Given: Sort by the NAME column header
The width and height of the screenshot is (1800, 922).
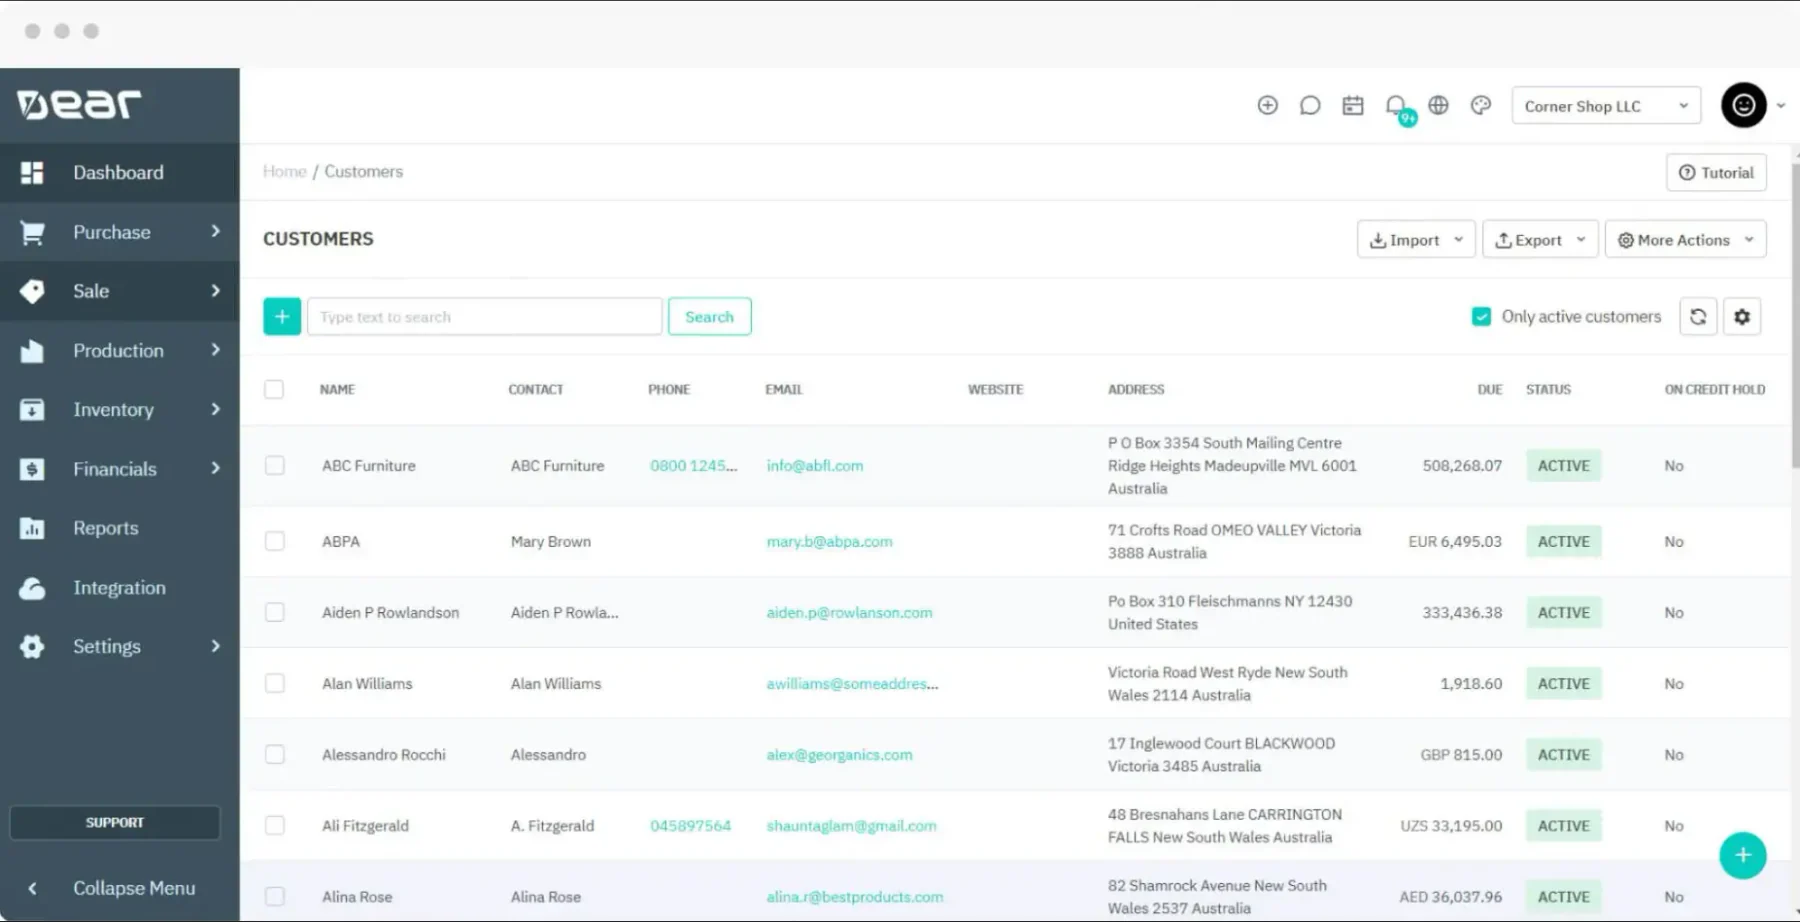Looking at the screenshot, I should [x=337, y=390].
